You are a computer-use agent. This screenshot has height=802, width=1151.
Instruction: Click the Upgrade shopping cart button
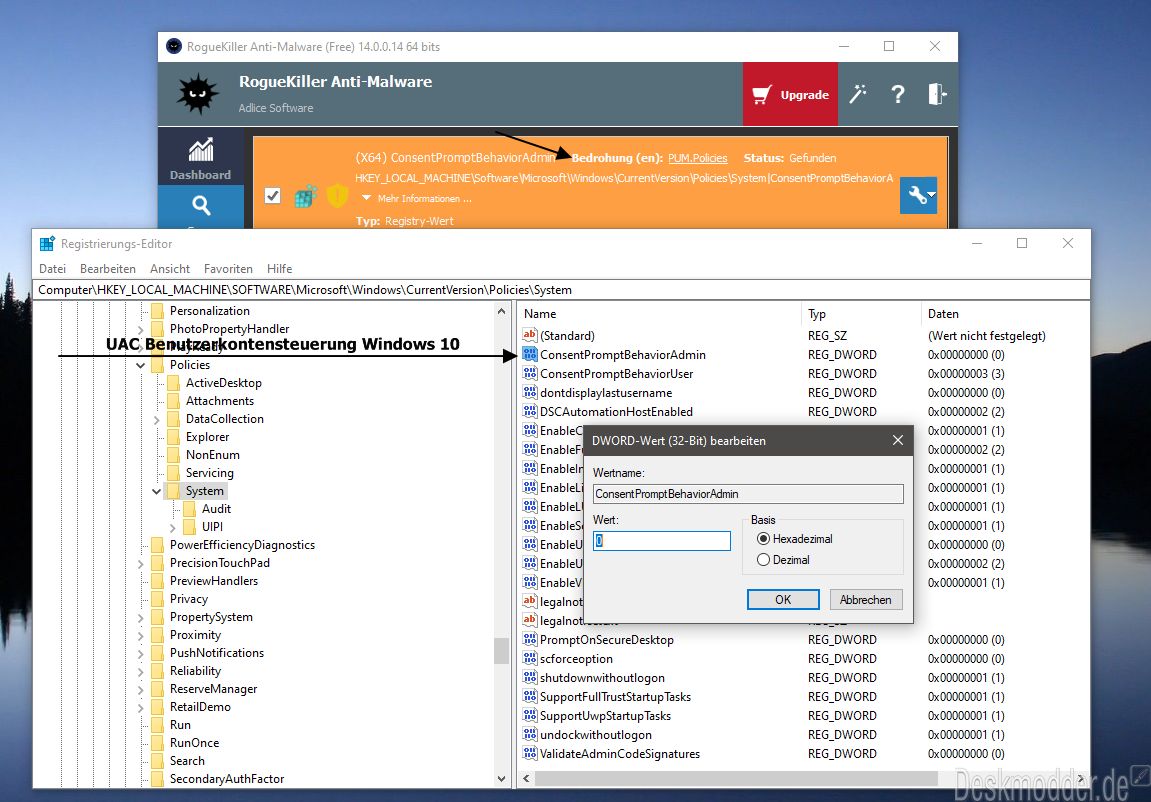tap(790, 94)
